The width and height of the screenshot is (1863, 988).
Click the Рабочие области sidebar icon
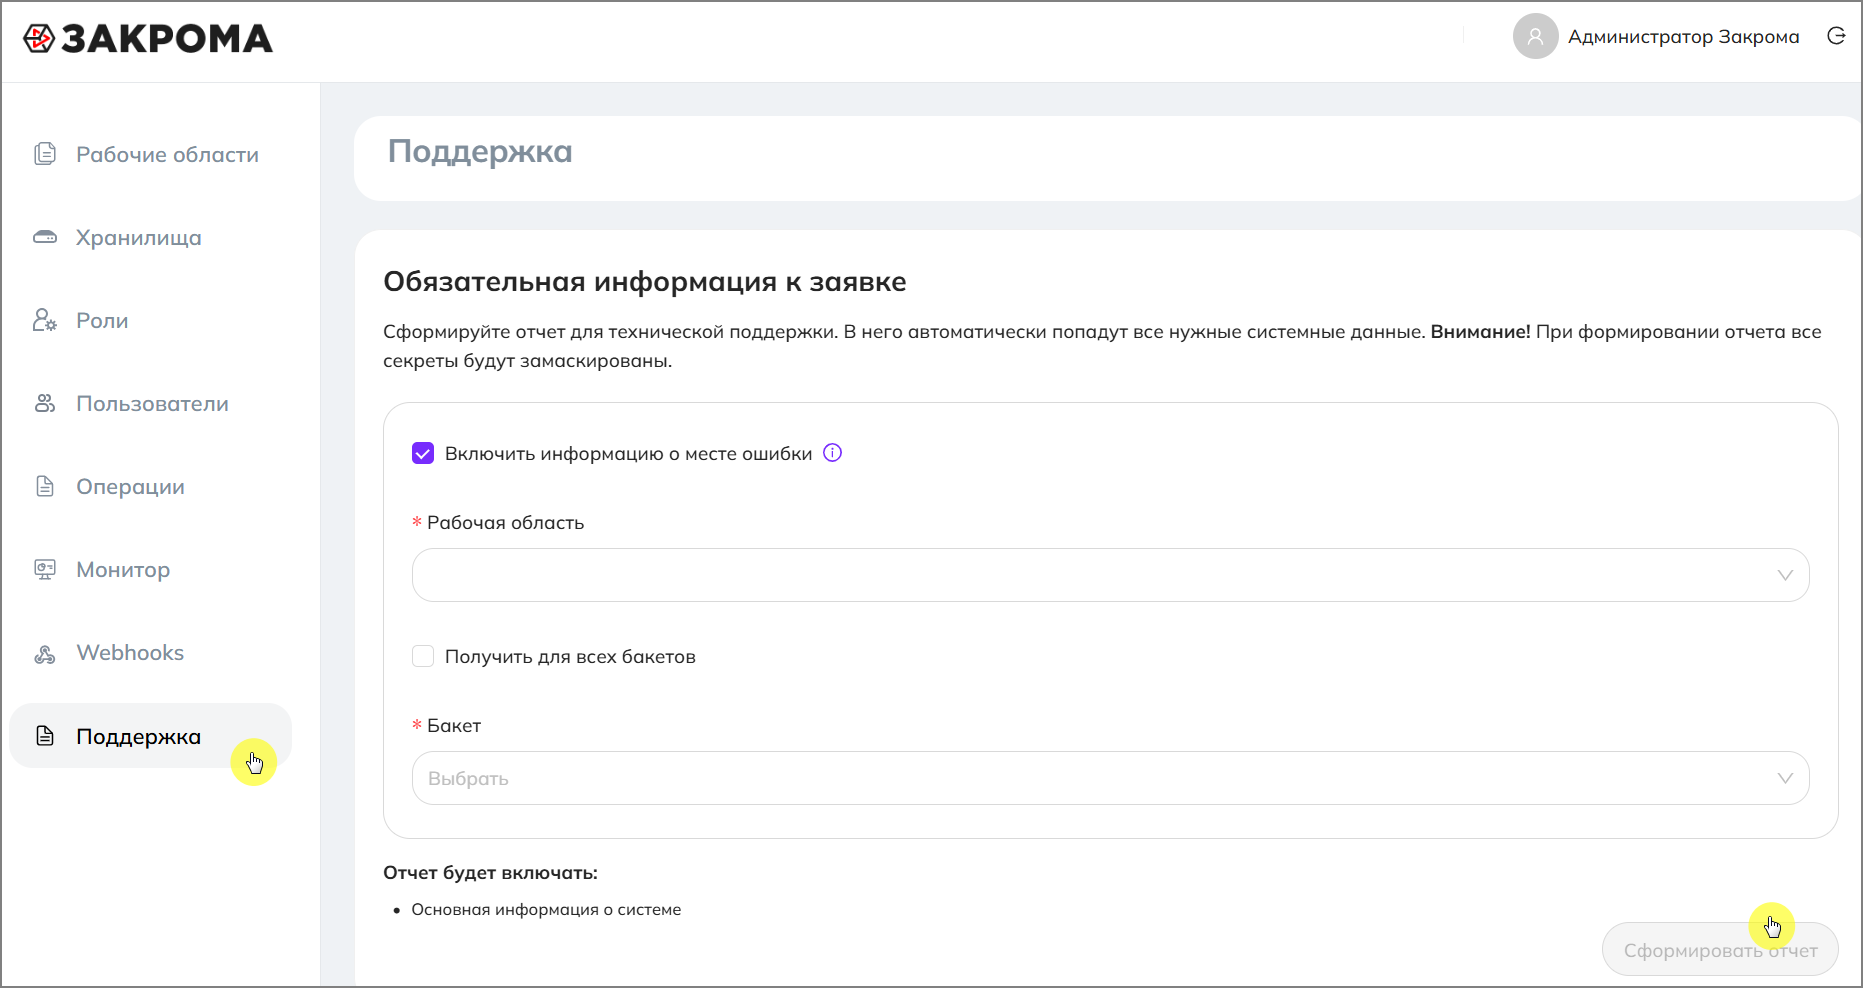[x=45, y=154]
